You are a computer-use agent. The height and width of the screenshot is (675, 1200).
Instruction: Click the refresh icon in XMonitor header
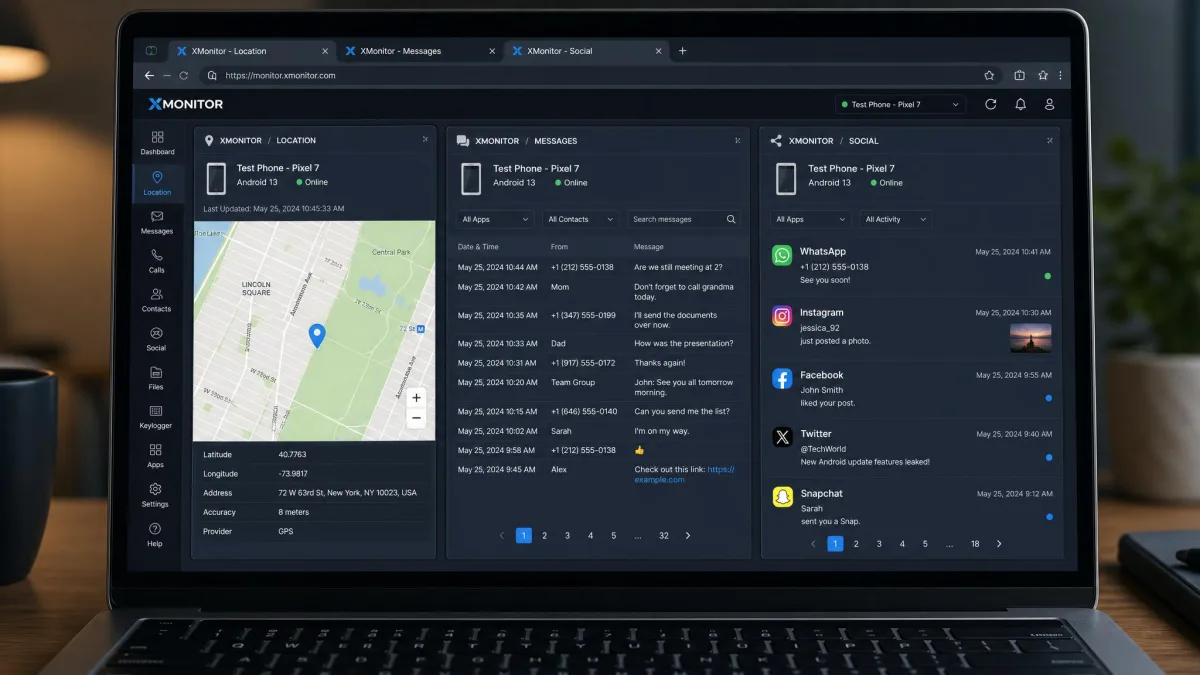[991, 104]
